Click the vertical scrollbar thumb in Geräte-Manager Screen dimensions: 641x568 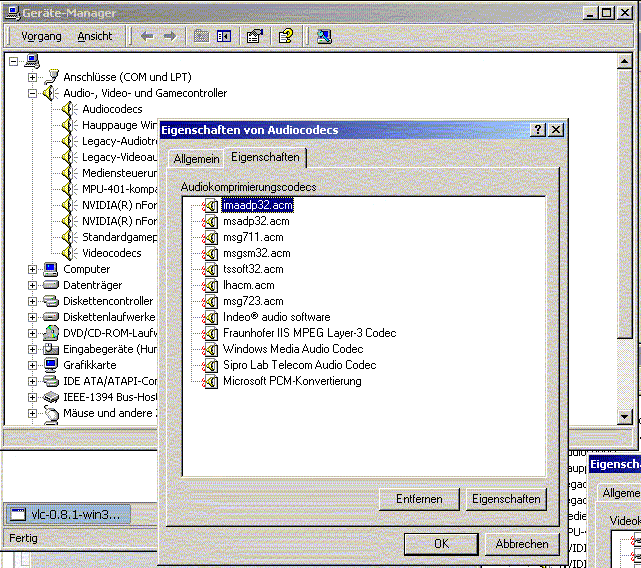point(624,203)
